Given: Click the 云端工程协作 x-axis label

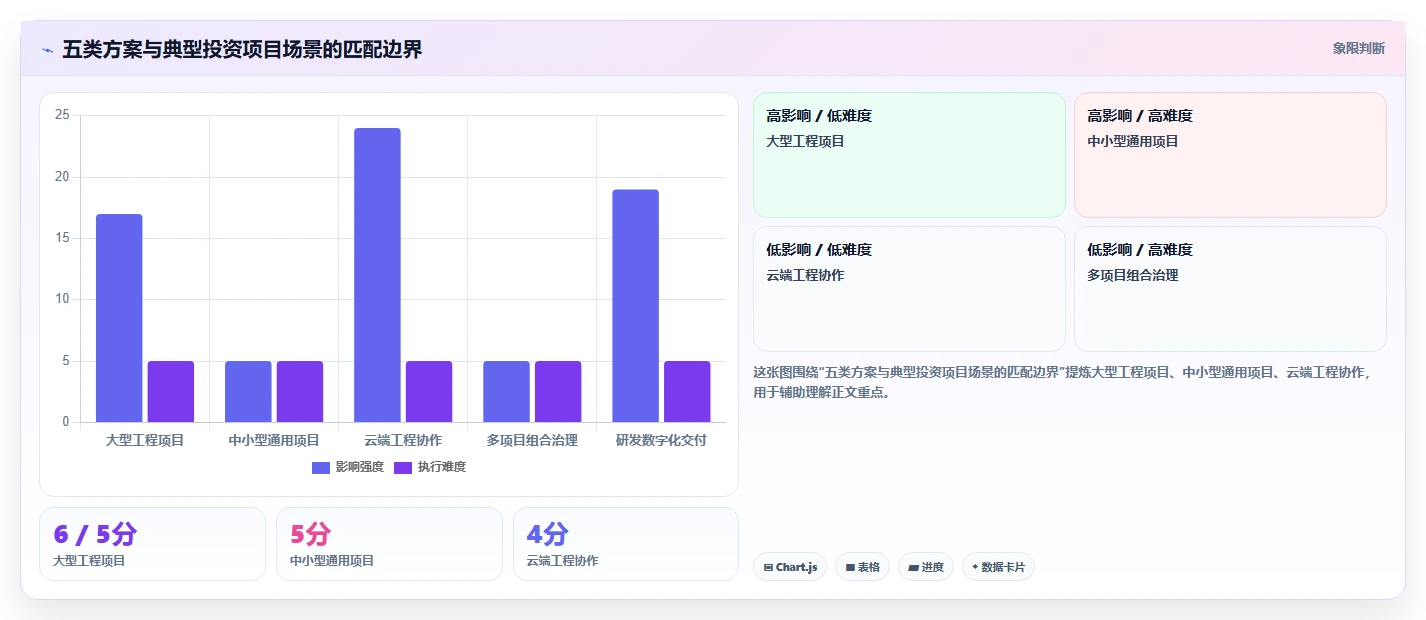Looking at the screenshot, I should pos(403,440).
